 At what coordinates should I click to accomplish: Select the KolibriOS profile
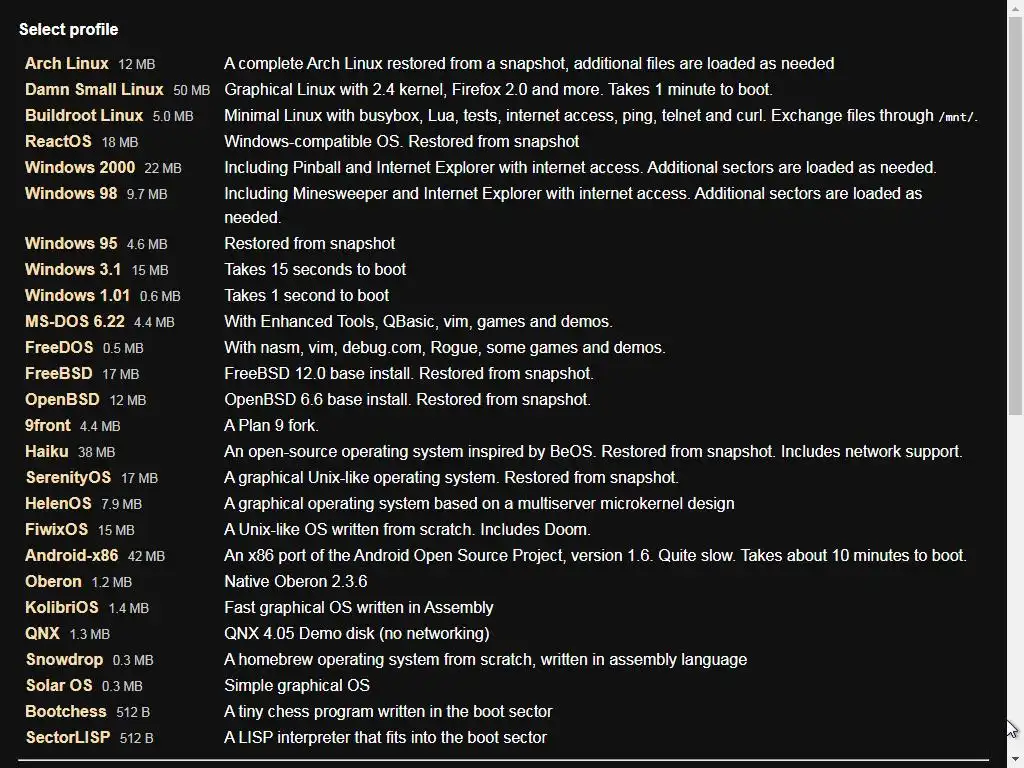pos(62,607)
